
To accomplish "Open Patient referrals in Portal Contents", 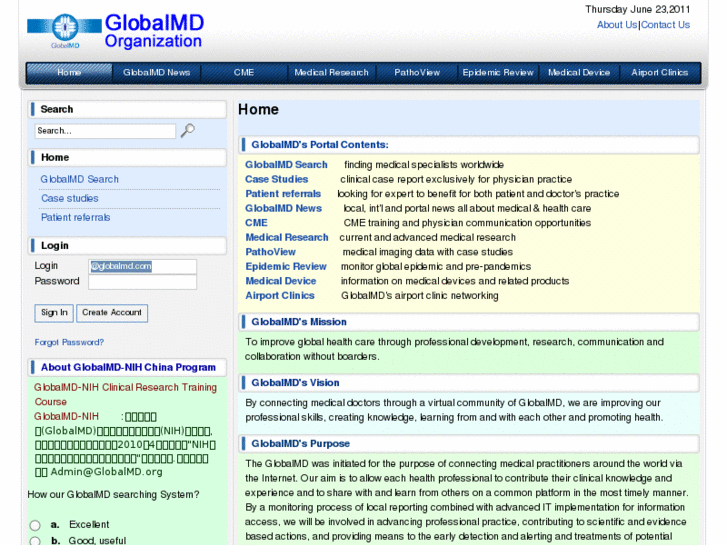I will click(283, 194).
